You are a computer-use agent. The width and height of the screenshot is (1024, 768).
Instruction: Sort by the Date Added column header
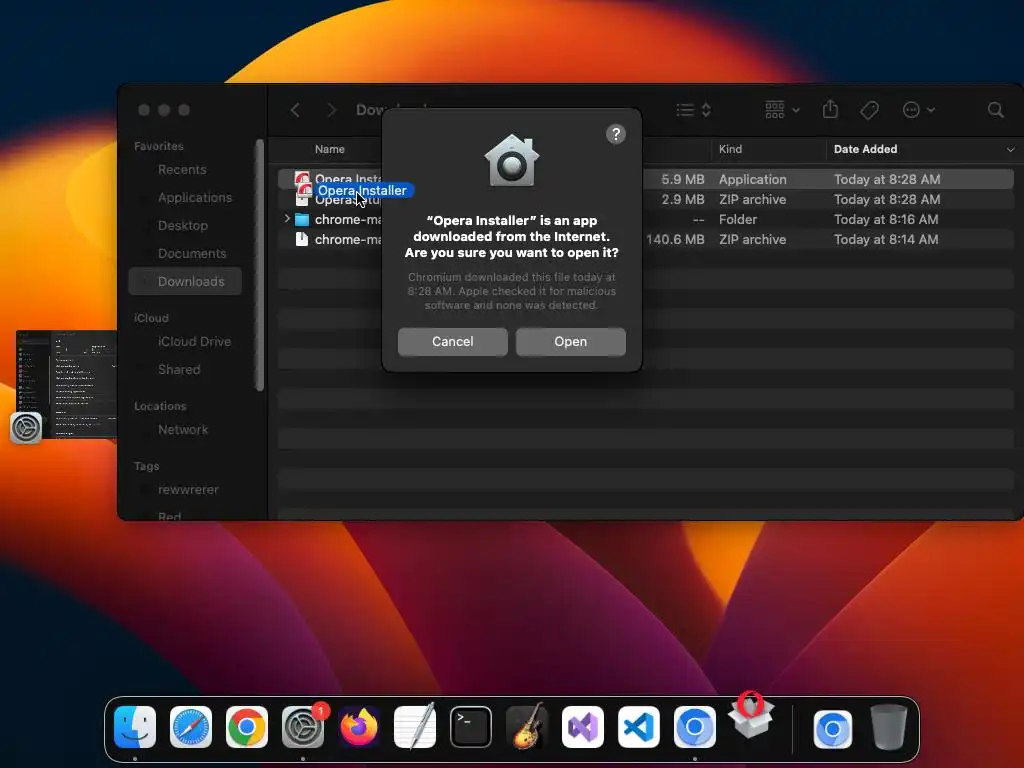[x=865, y=150]
